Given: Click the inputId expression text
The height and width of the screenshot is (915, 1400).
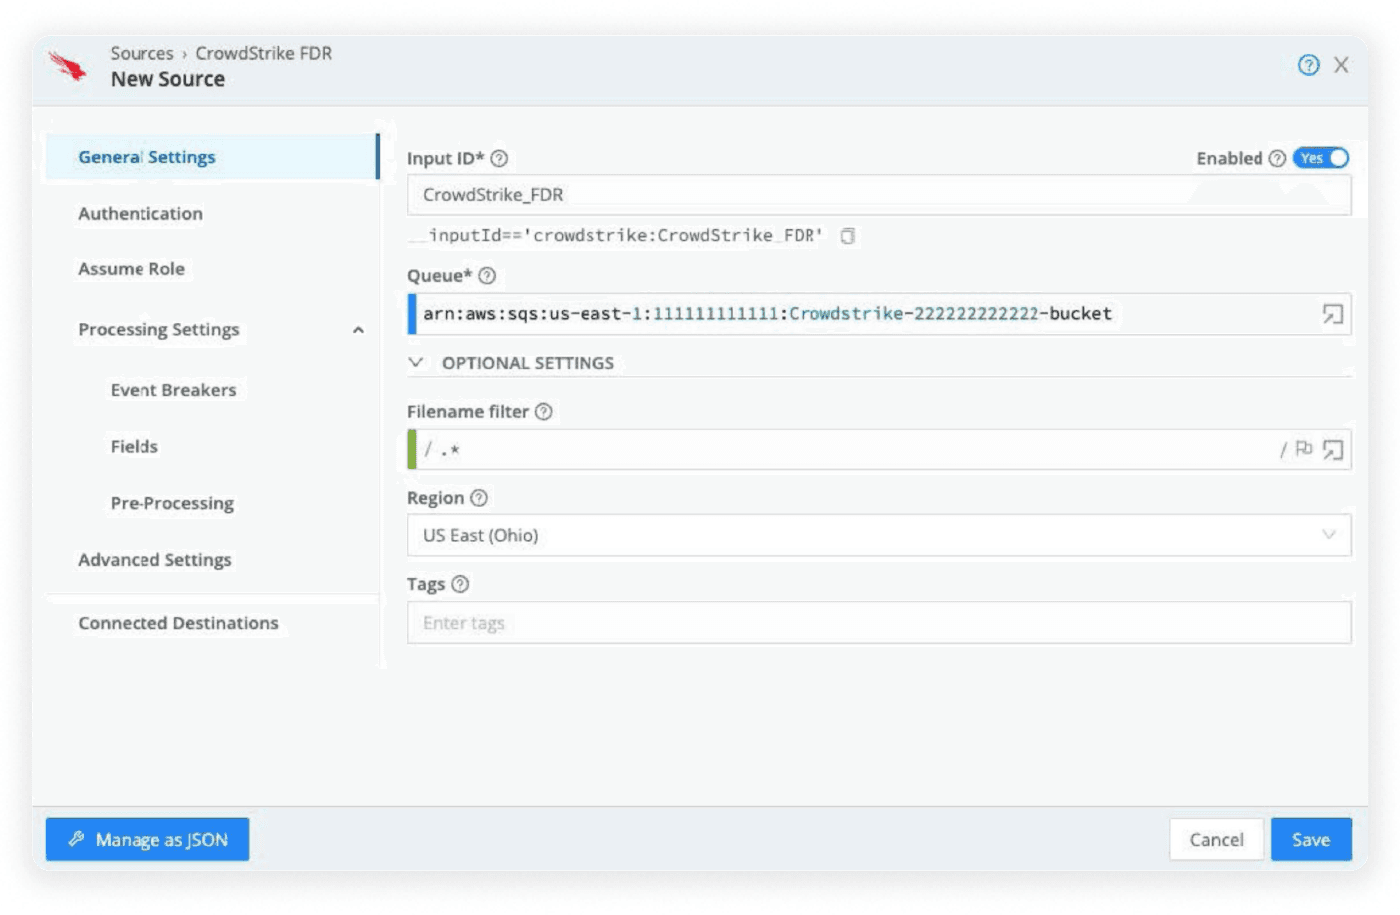Looking at the screenshot, I should point(617,236).
